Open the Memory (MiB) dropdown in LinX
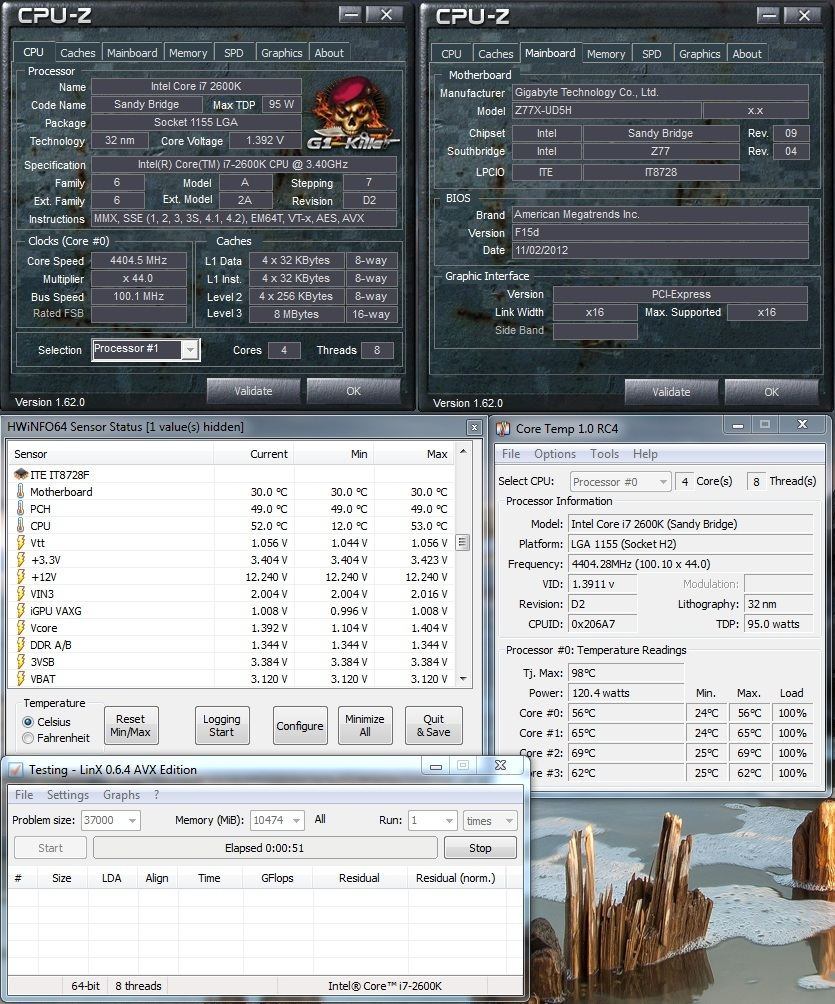Image resolution: width=835 pixels, height=1004 pixels. click(296, 820)
